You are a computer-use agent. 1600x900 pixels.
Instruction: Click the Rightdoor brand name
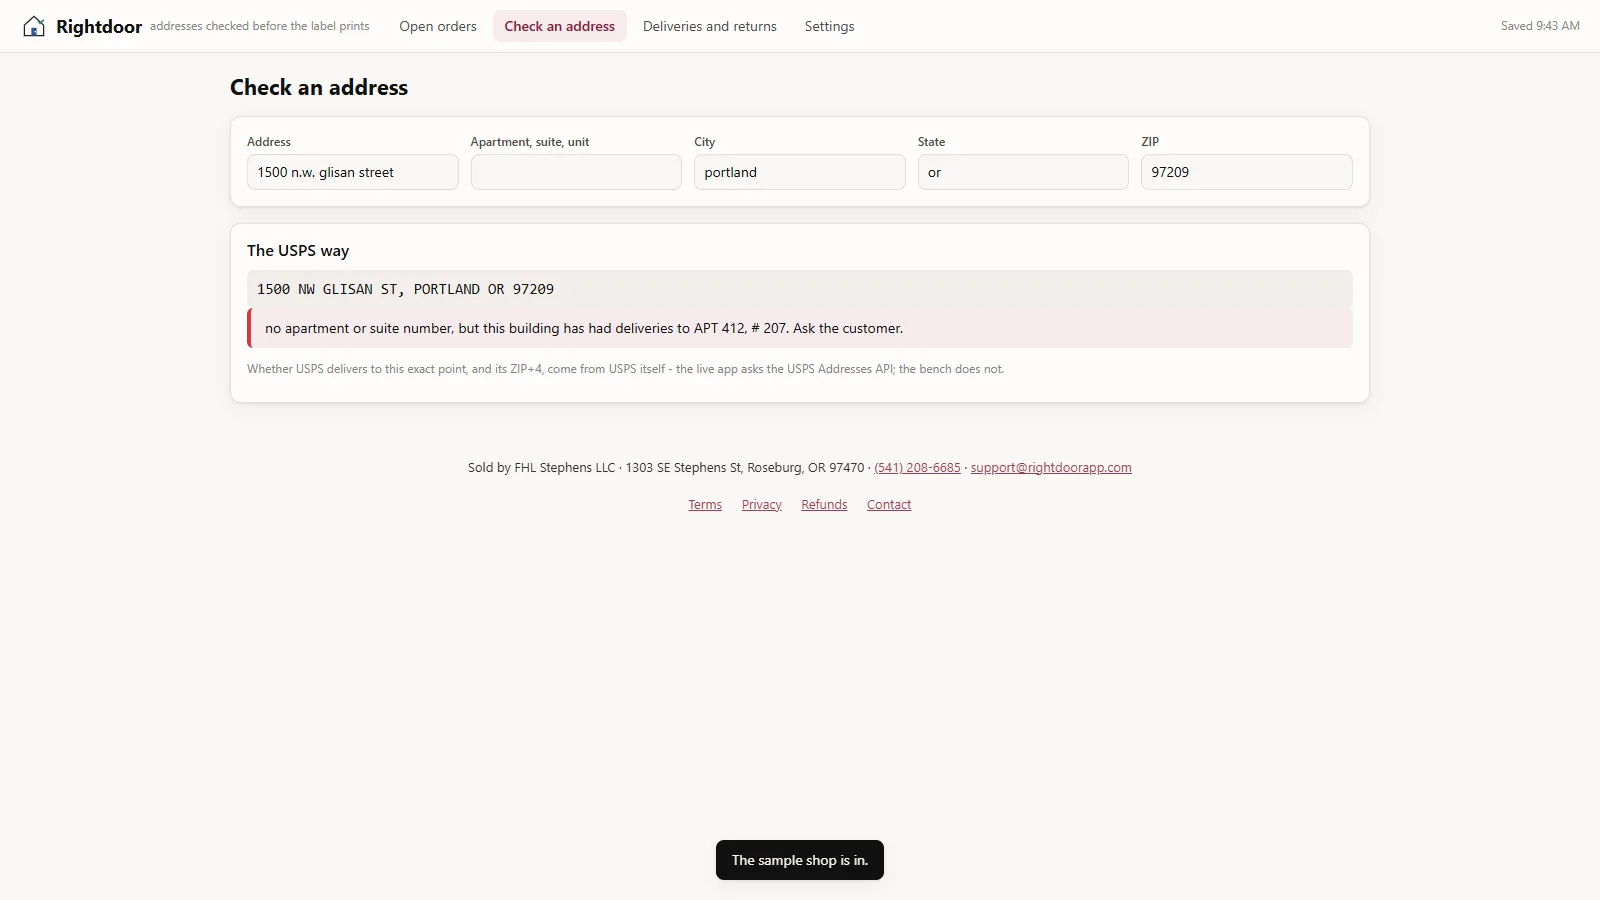99,26
